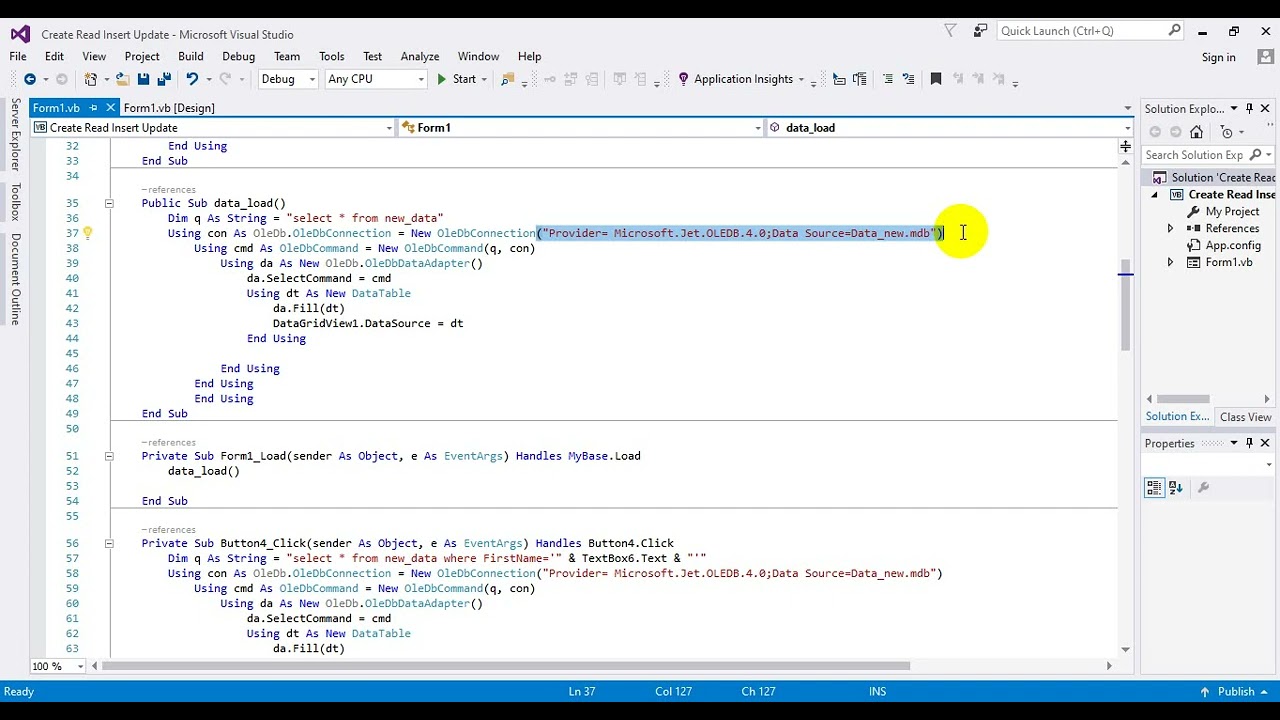
Task: Save the current file with the Save icon
Action: click(x=143, y=79)
